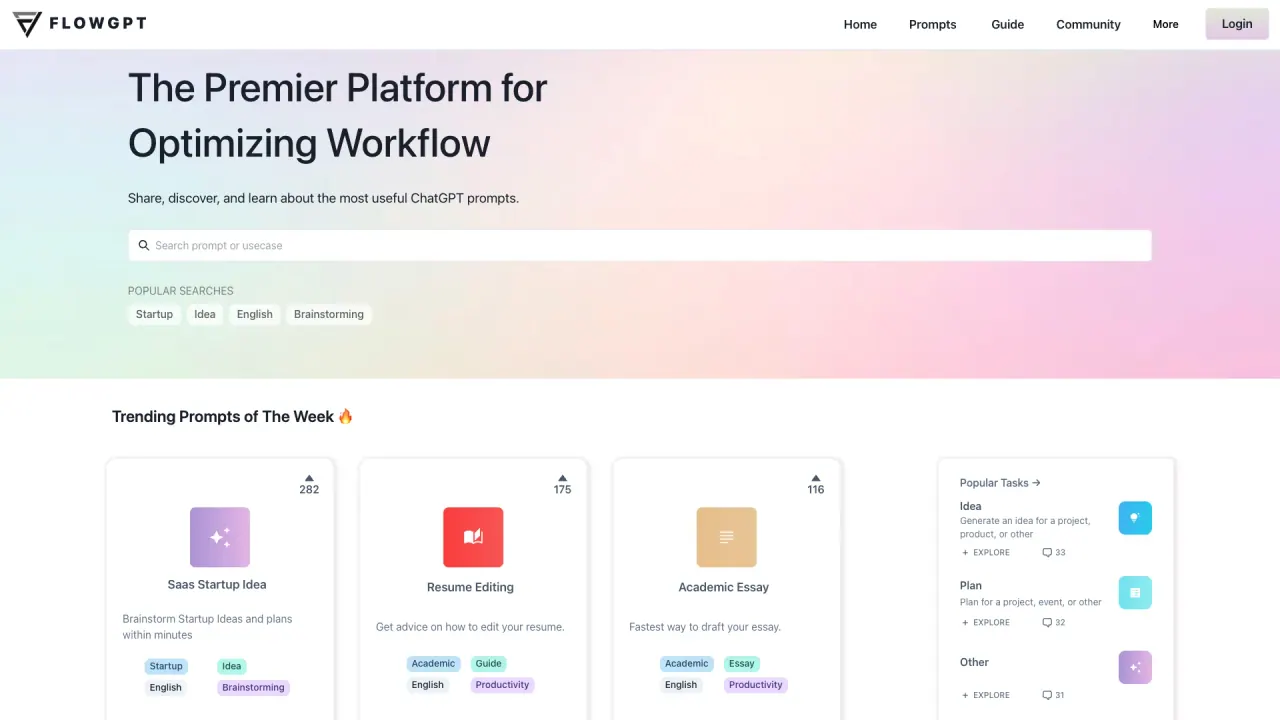The image size is (1280, 720).
Task: Open the Saas Startup Idea title
Action: (217, 585)
